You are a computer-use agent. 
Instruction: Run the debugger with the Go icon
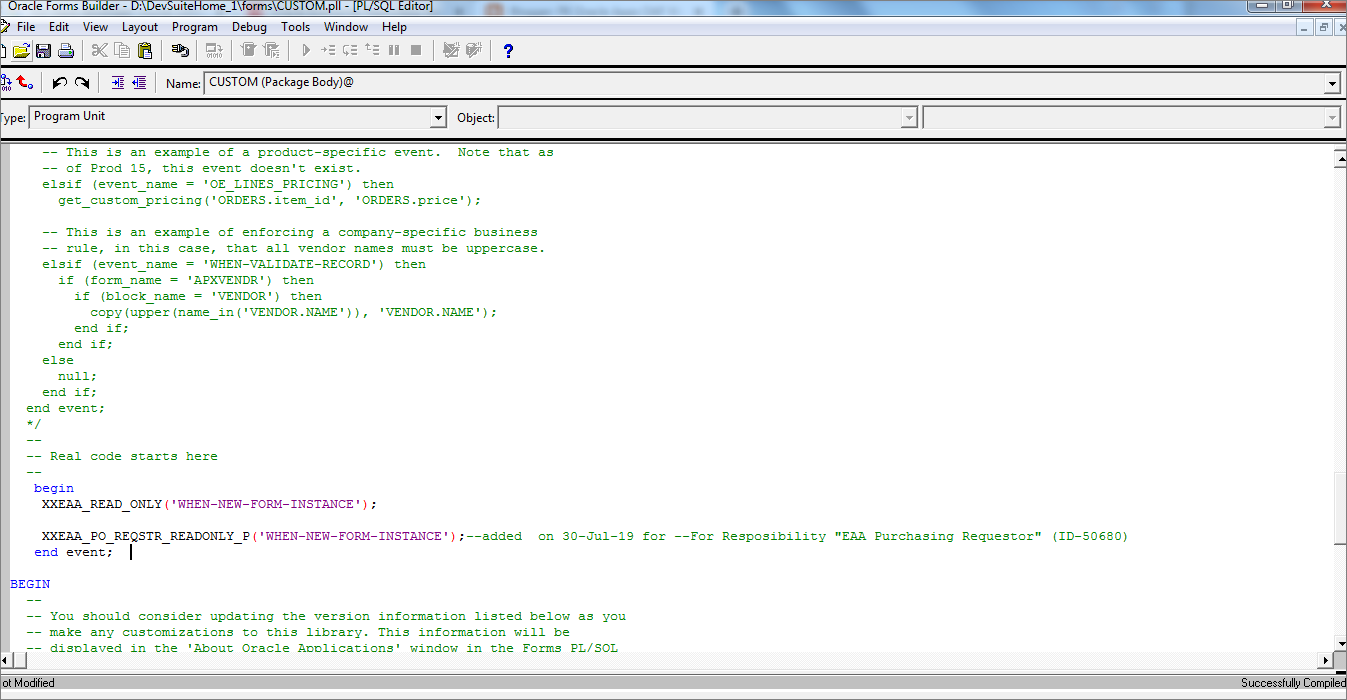[306, 51]
